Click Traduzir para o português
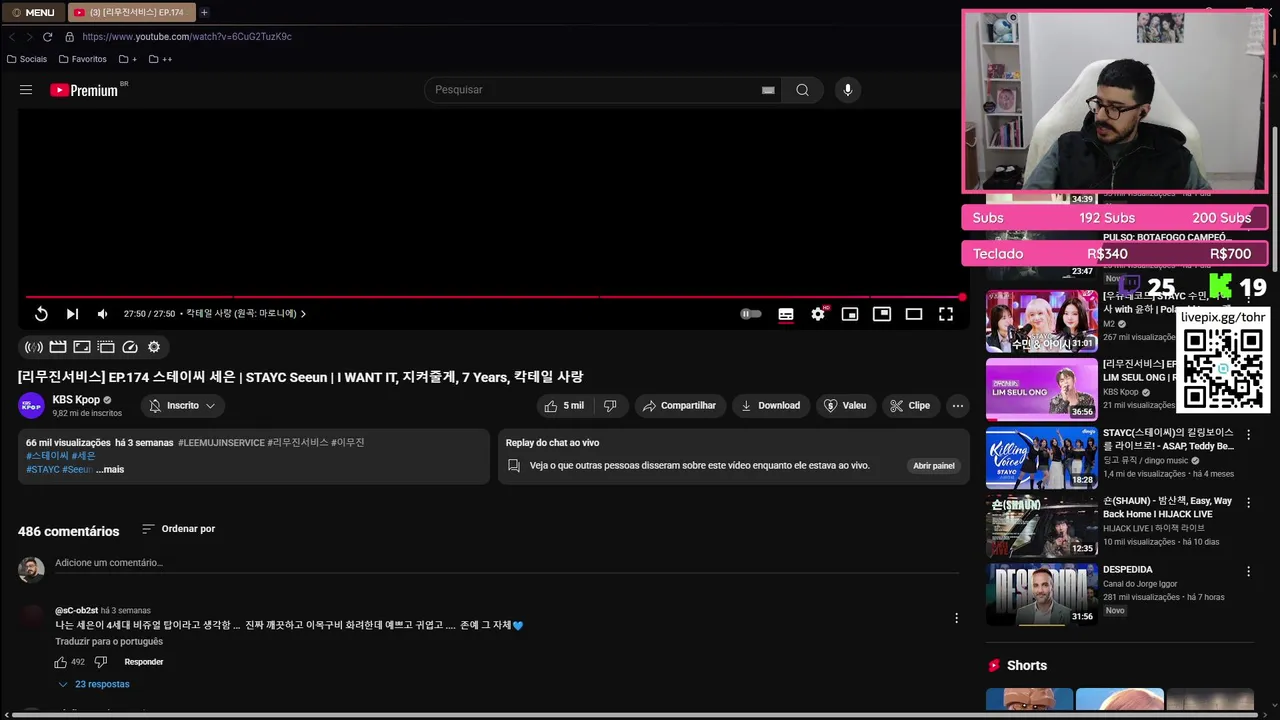The image size is (1280, 720). (x=109, y=642)
